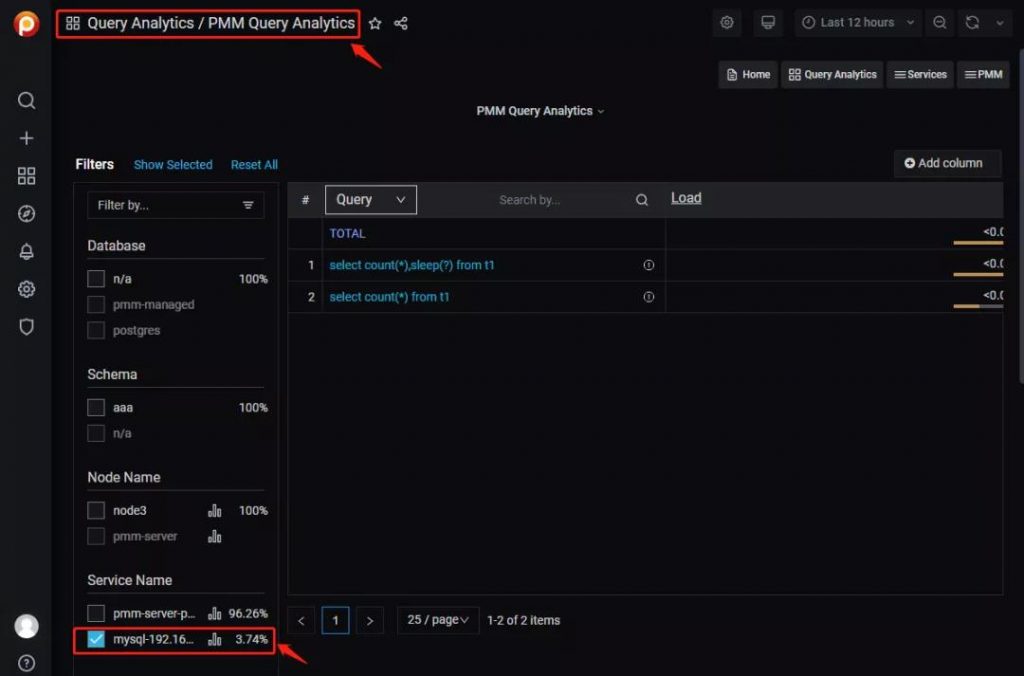Screen dimensions: 1024x676
Task: Open the select count(*) from t1 query
Action: coord(390,297)
